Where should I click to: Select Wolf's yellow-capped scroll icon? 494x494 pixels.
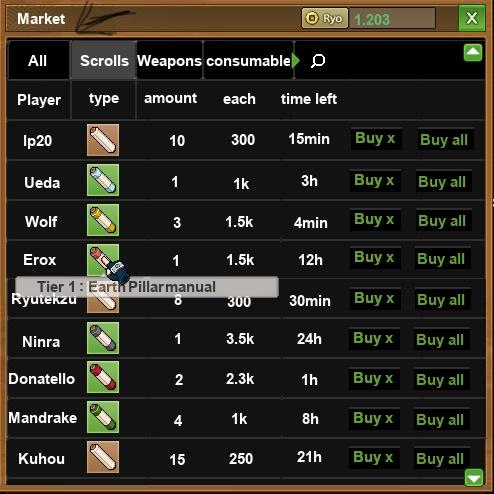103,220
